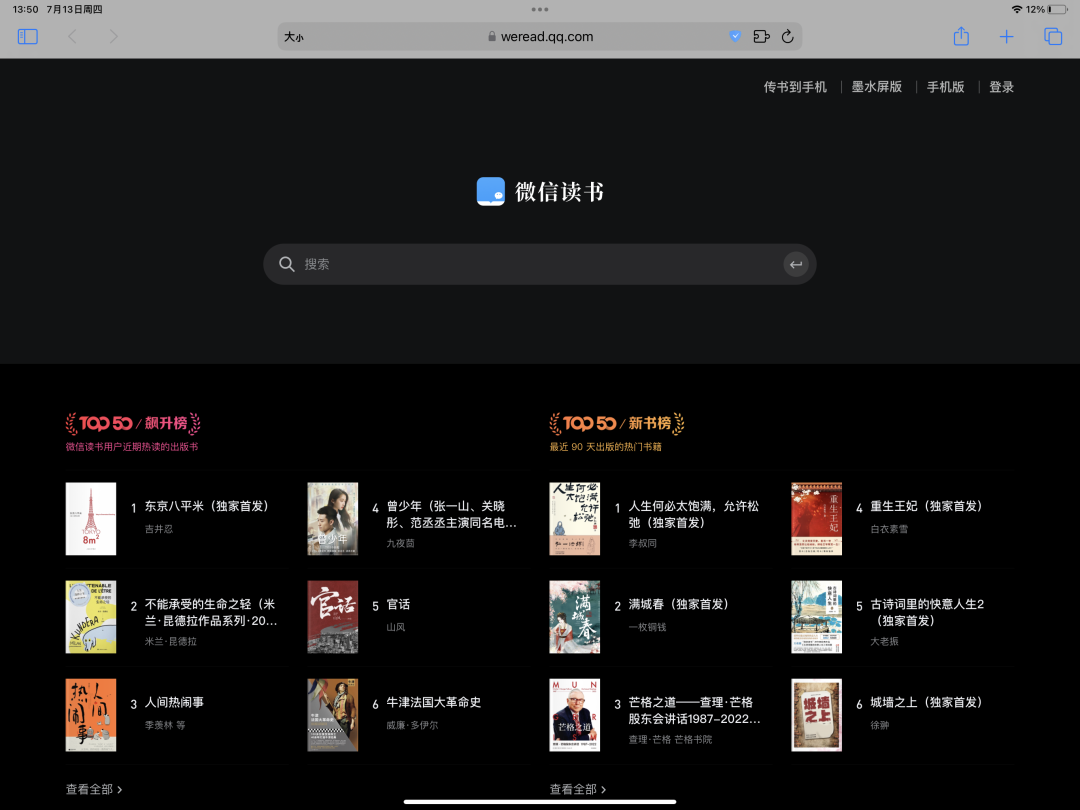Open the 古诗词里的快意人生2 book cover
The width and height of the screenshot is (1080, 810).
pyautogui.click(x=816, y=616)
